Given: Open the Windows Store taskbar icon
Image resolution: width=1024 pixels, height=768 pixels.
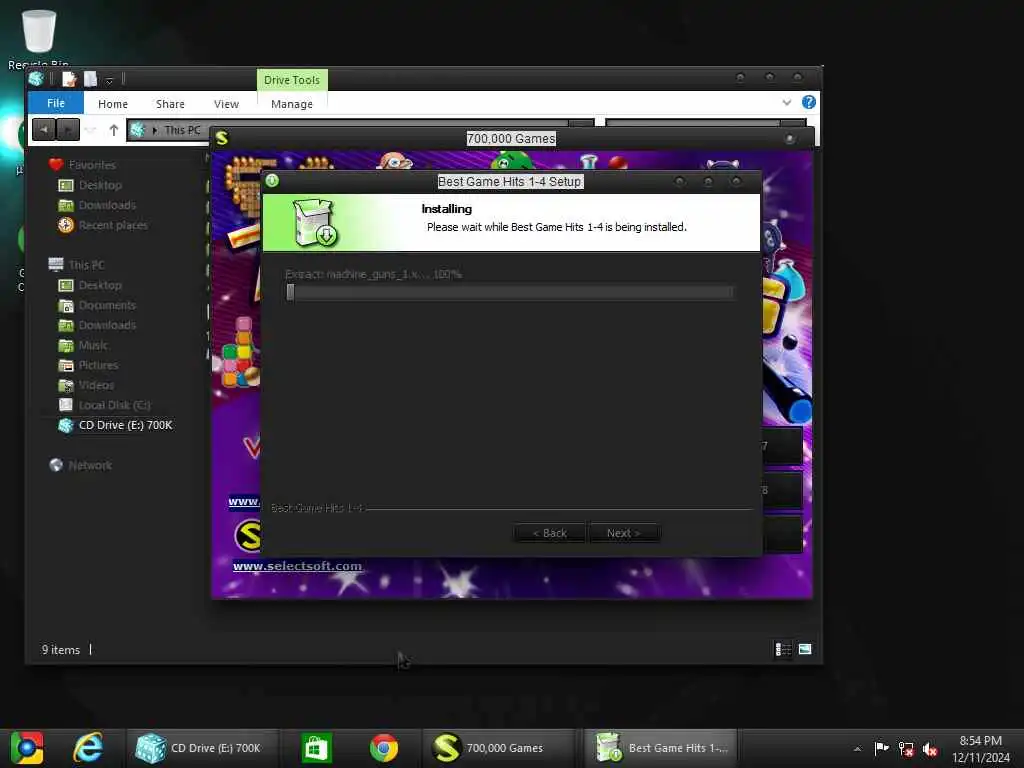Looking at the screenshot, I should click(x=317, y=748).
